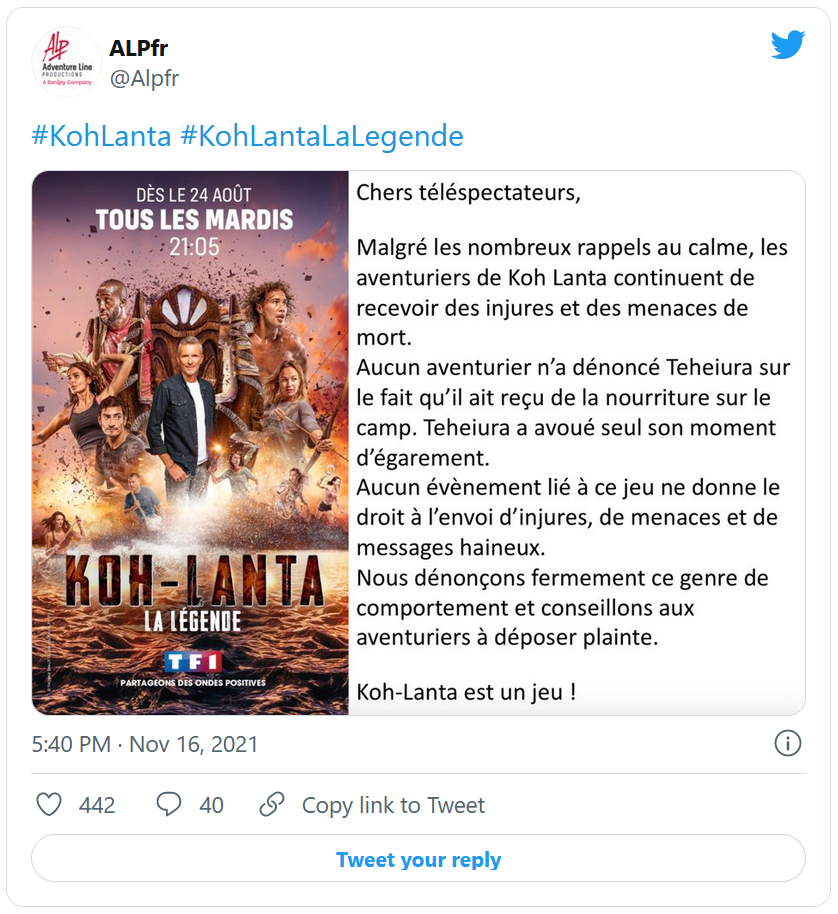
Task: Open the @Alpfr handle
Action: 145,78
